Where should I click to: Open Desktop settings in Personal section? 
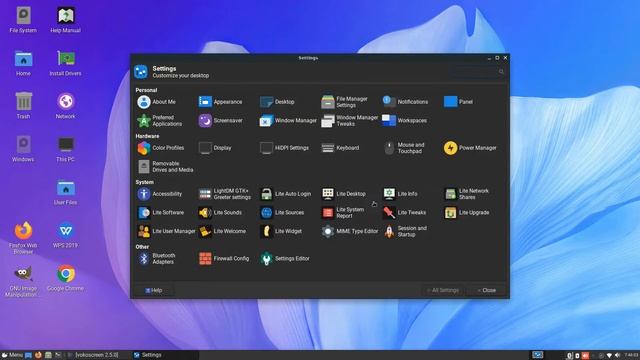(277, 102)
